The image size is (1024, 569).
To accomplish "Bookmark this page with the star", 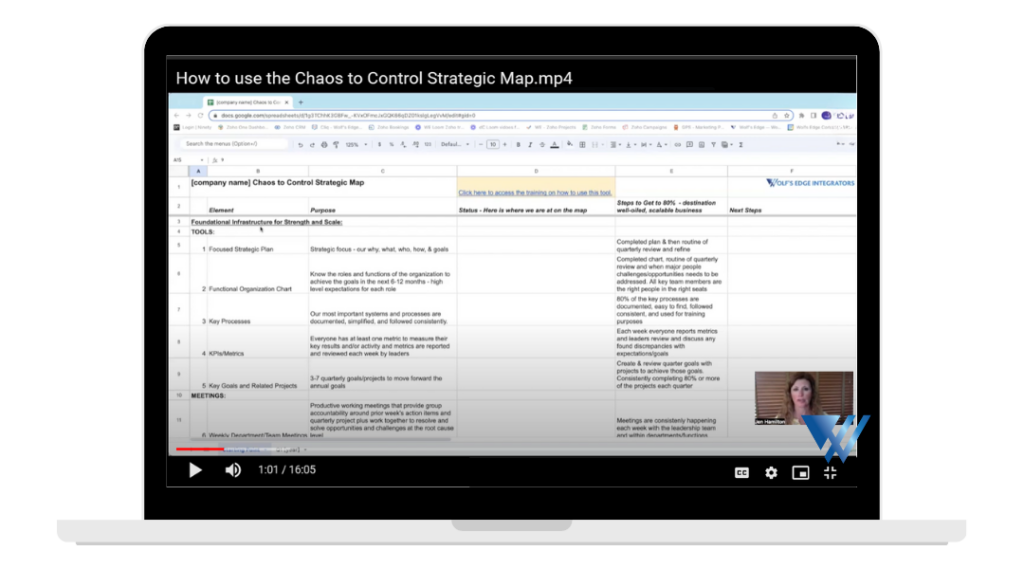I will 786,116.
